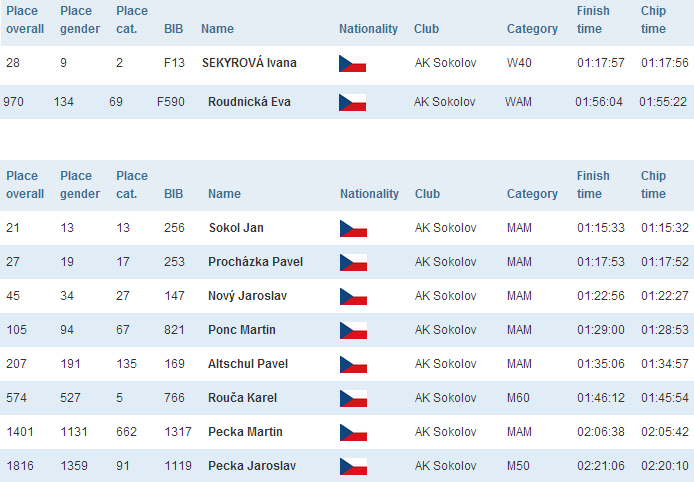Click BIB header in women's table
This screenshot has width=694, height=482.
coord(173,29)
